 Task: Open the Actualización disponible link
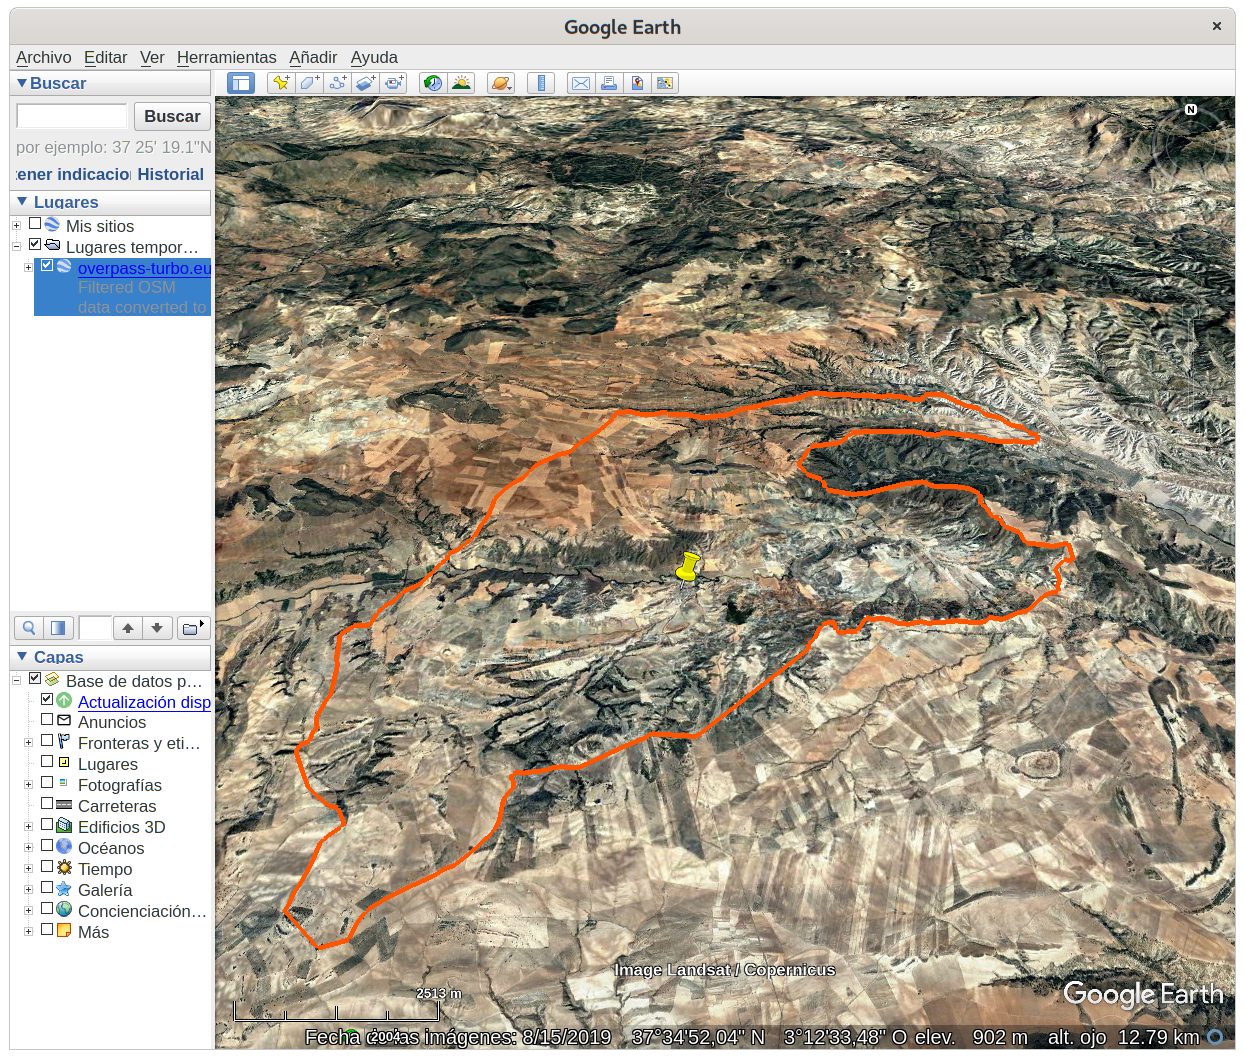144,702
